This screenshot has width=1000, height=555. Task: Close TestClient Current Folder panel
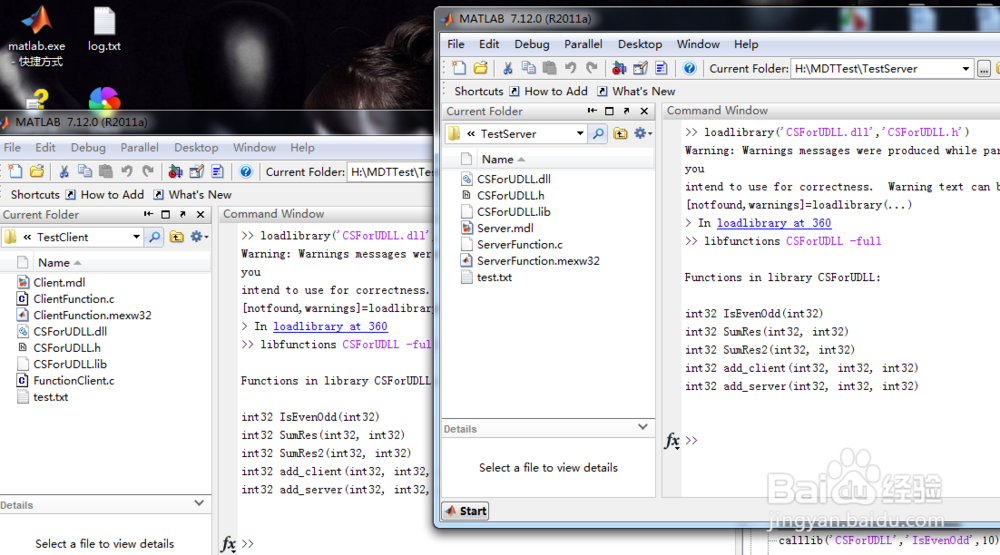[x=200, y=214]
